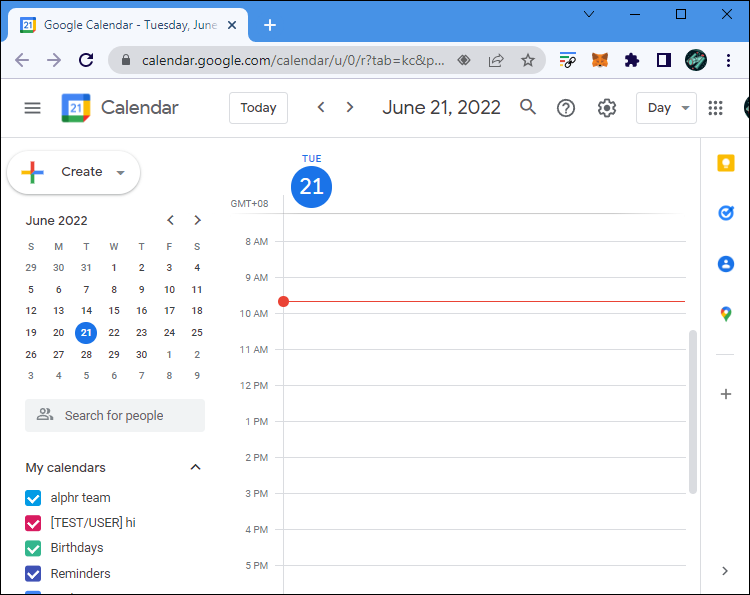The width and height of the screenshot is (750, 595).
Task: Go back in browser history
Action: pos(22,60)
